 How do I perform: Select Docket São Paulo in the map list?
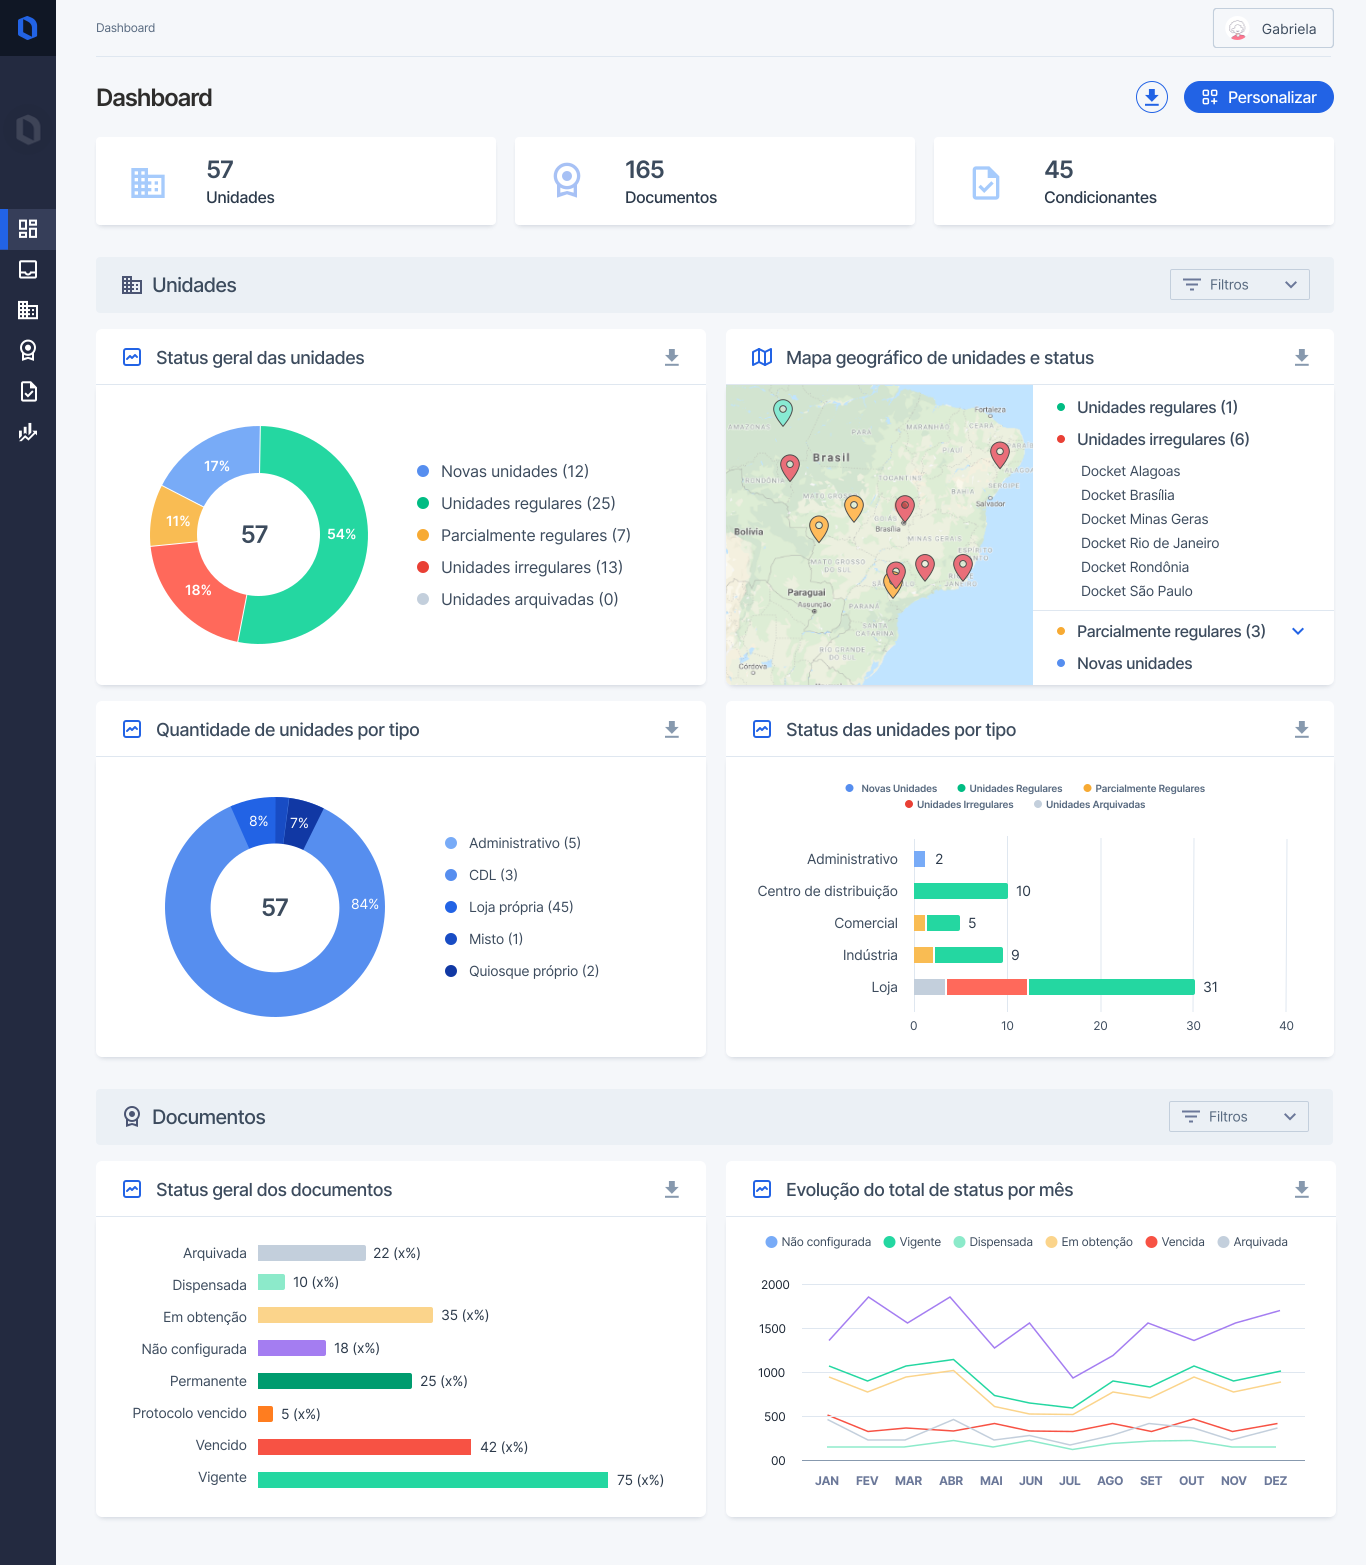[1136, 591]
